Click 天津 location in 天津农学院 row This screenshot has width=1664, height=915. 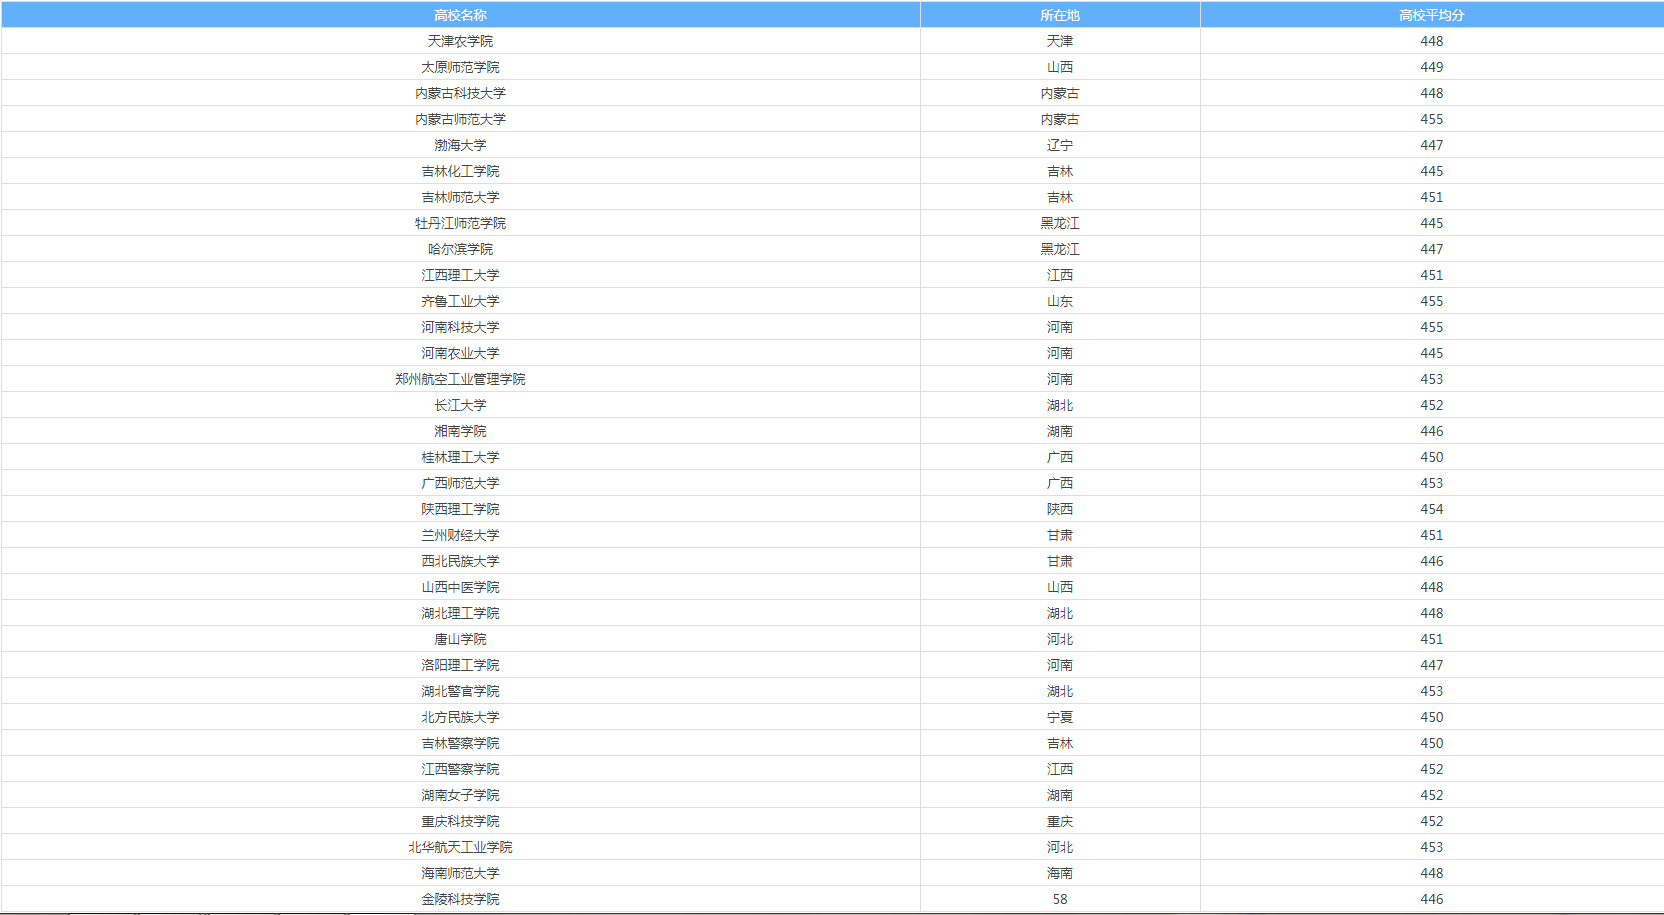point(1060,41)
